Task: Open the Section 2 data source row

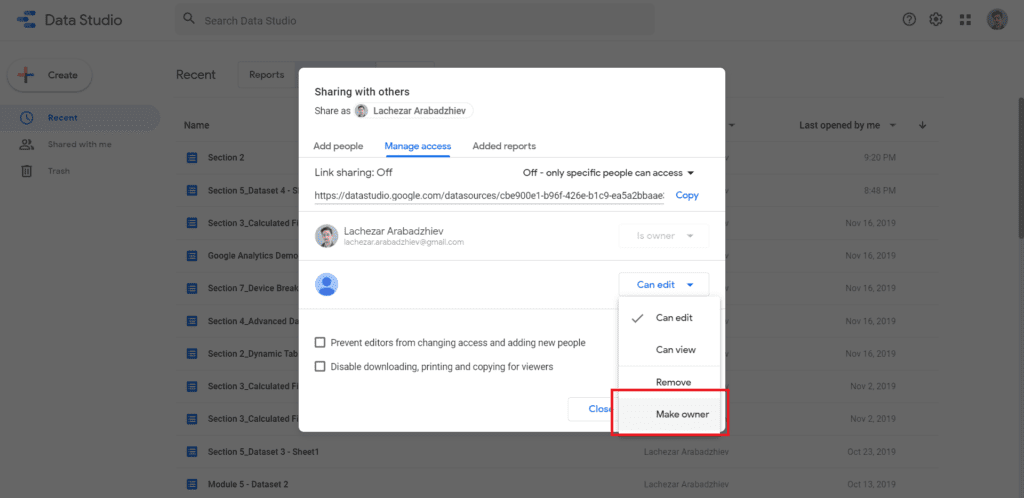Action: 554,157
